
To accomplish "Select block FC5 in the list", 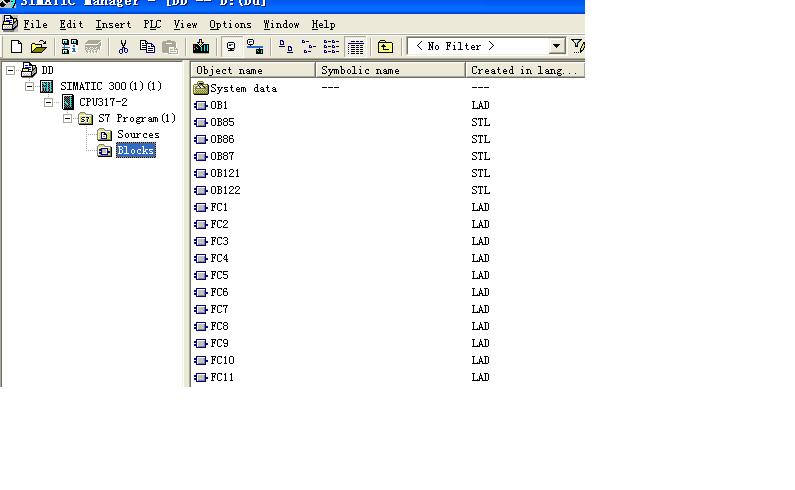I will (x=219, y=275).
